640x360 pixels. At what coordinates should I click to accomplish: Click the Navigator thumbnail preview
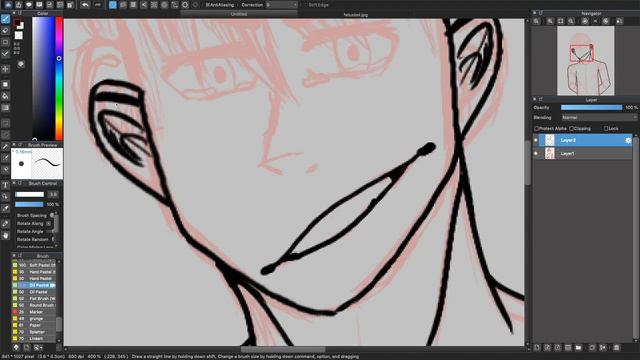point(586,61)
